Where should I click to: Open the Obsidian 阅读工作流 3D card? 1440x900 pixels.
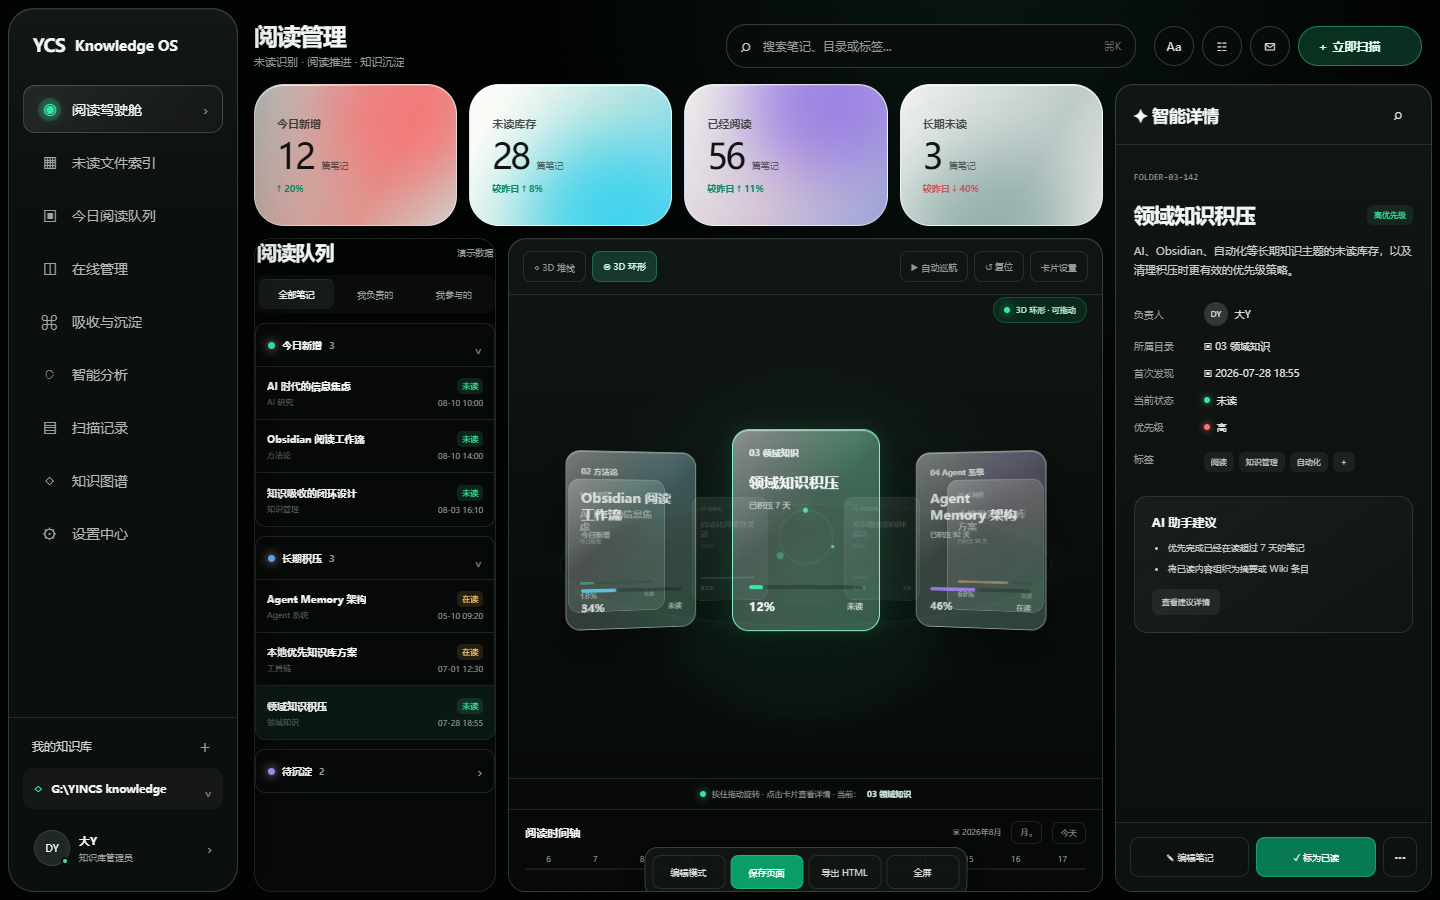pos(630,541)
